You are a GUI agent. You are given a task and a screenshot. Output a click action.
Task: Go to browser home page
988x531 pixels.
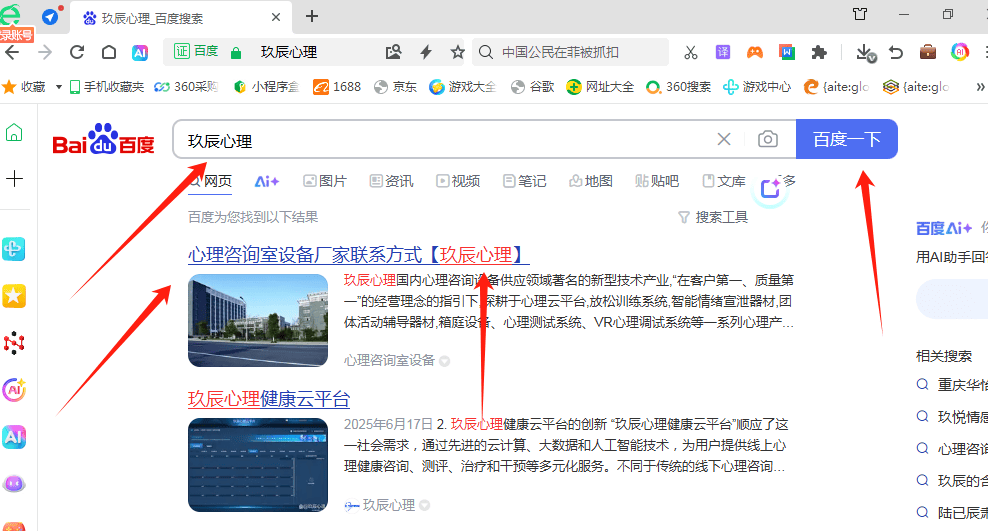click(109, 52)
